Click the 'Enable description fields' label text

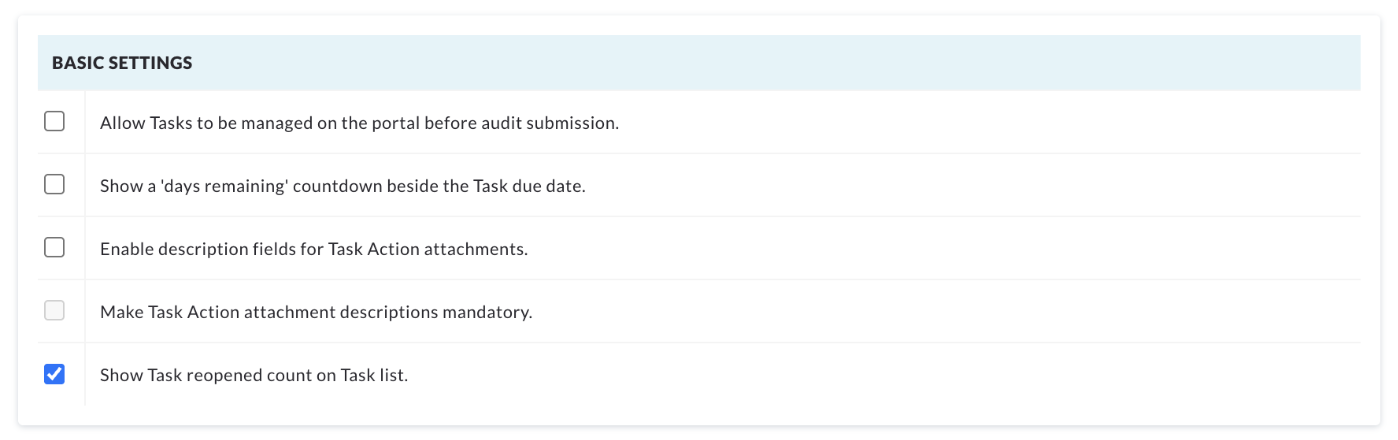pos(314,249)
